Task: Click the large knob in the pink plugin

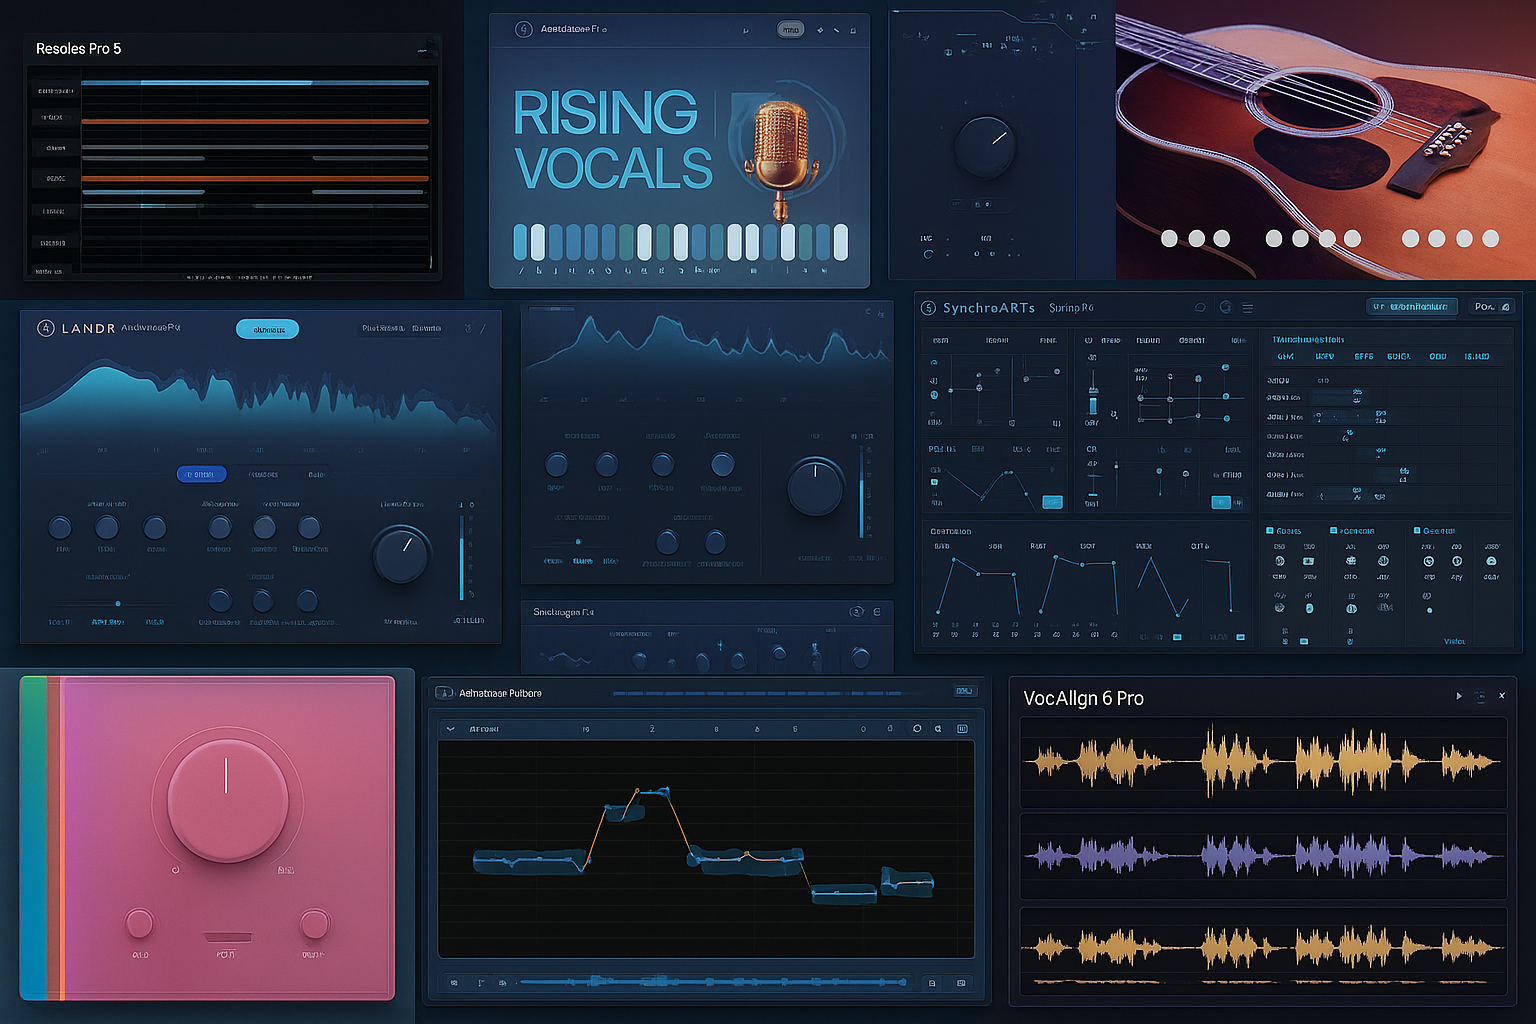Action: point(227,801)
